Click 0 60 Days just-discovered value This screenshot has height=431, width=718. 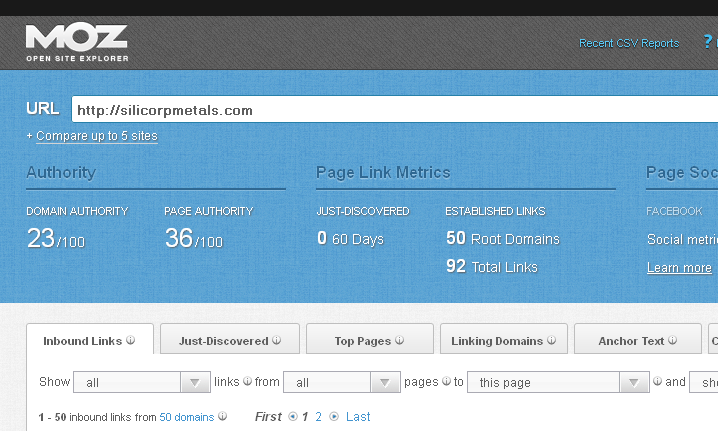coord(350,239)
